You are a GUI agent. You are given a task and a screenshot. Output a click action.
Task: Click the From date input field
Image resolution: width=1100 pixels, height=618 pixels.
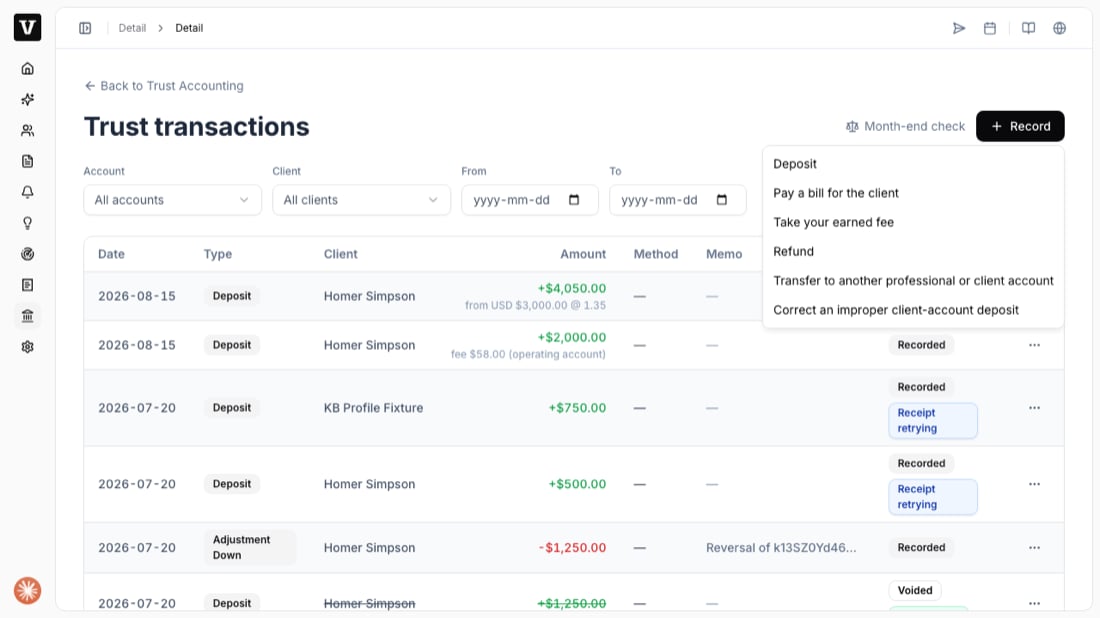pyautogui.click(x=530, y=200)
